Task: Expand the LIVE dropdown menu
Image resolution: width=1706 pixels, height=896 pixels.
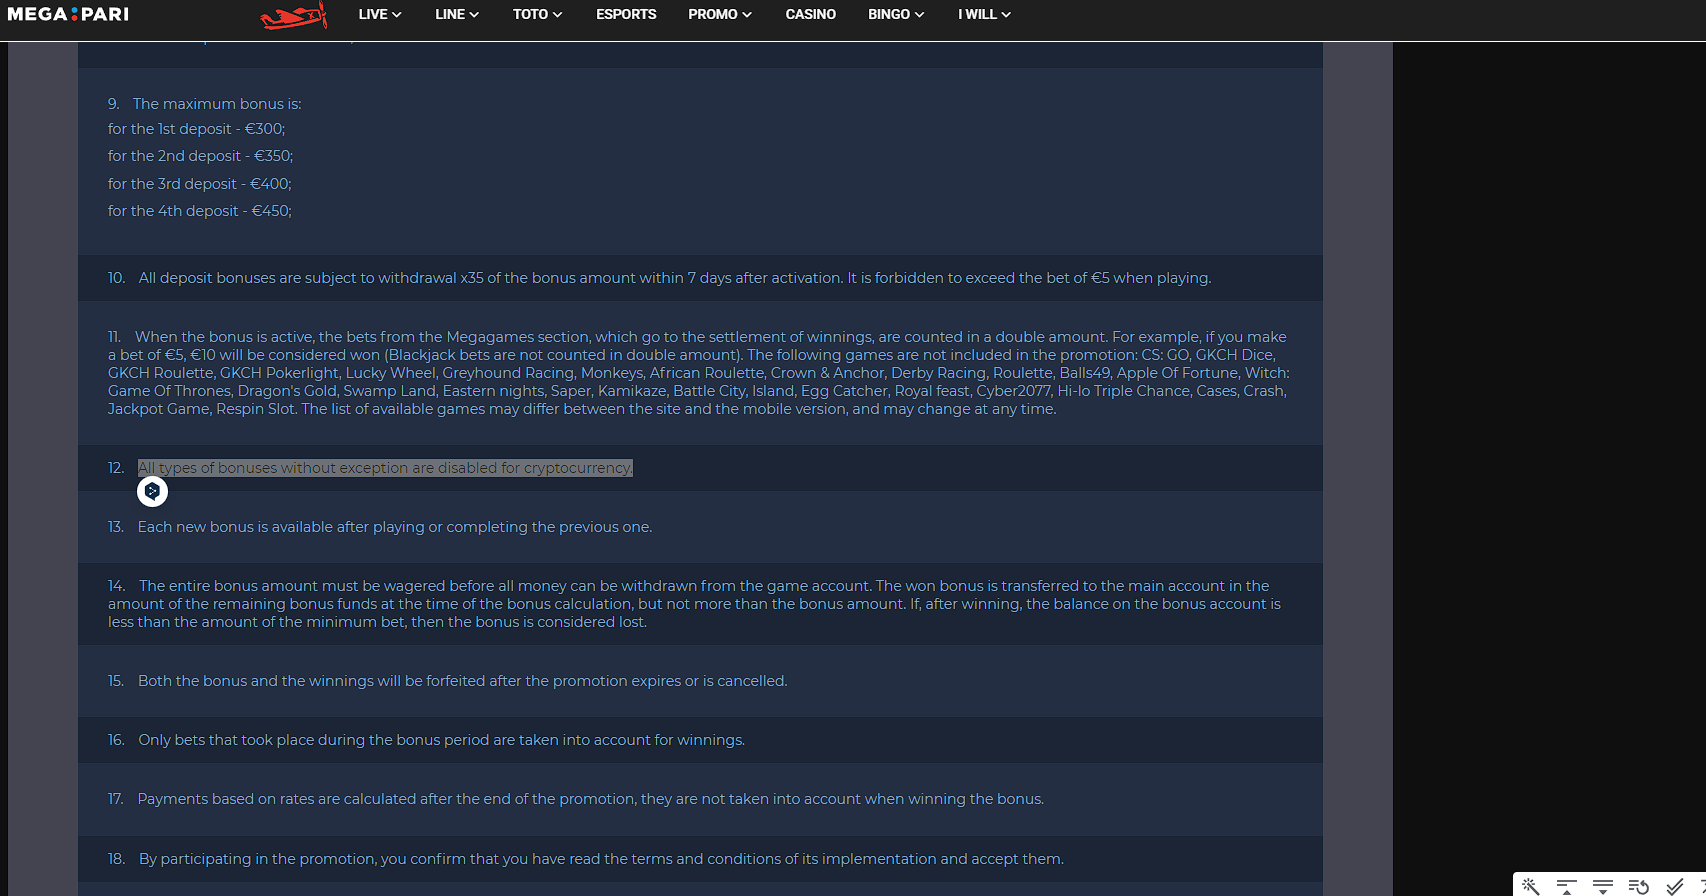Action: (x=379, y=14)
